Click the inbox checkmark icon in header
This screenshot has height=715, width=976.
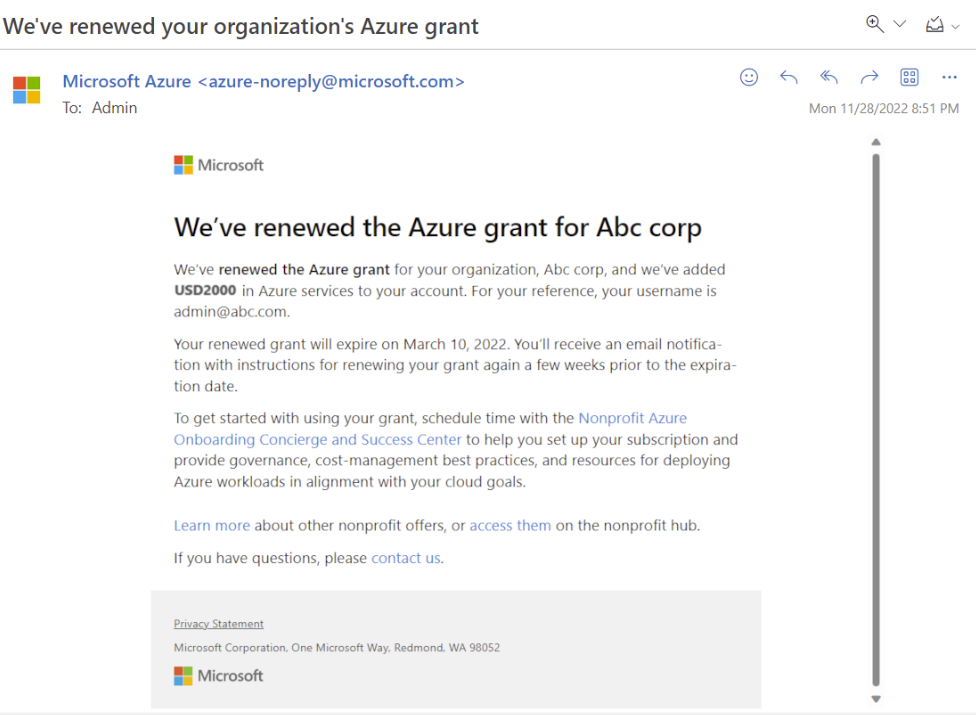pos(934,25)
